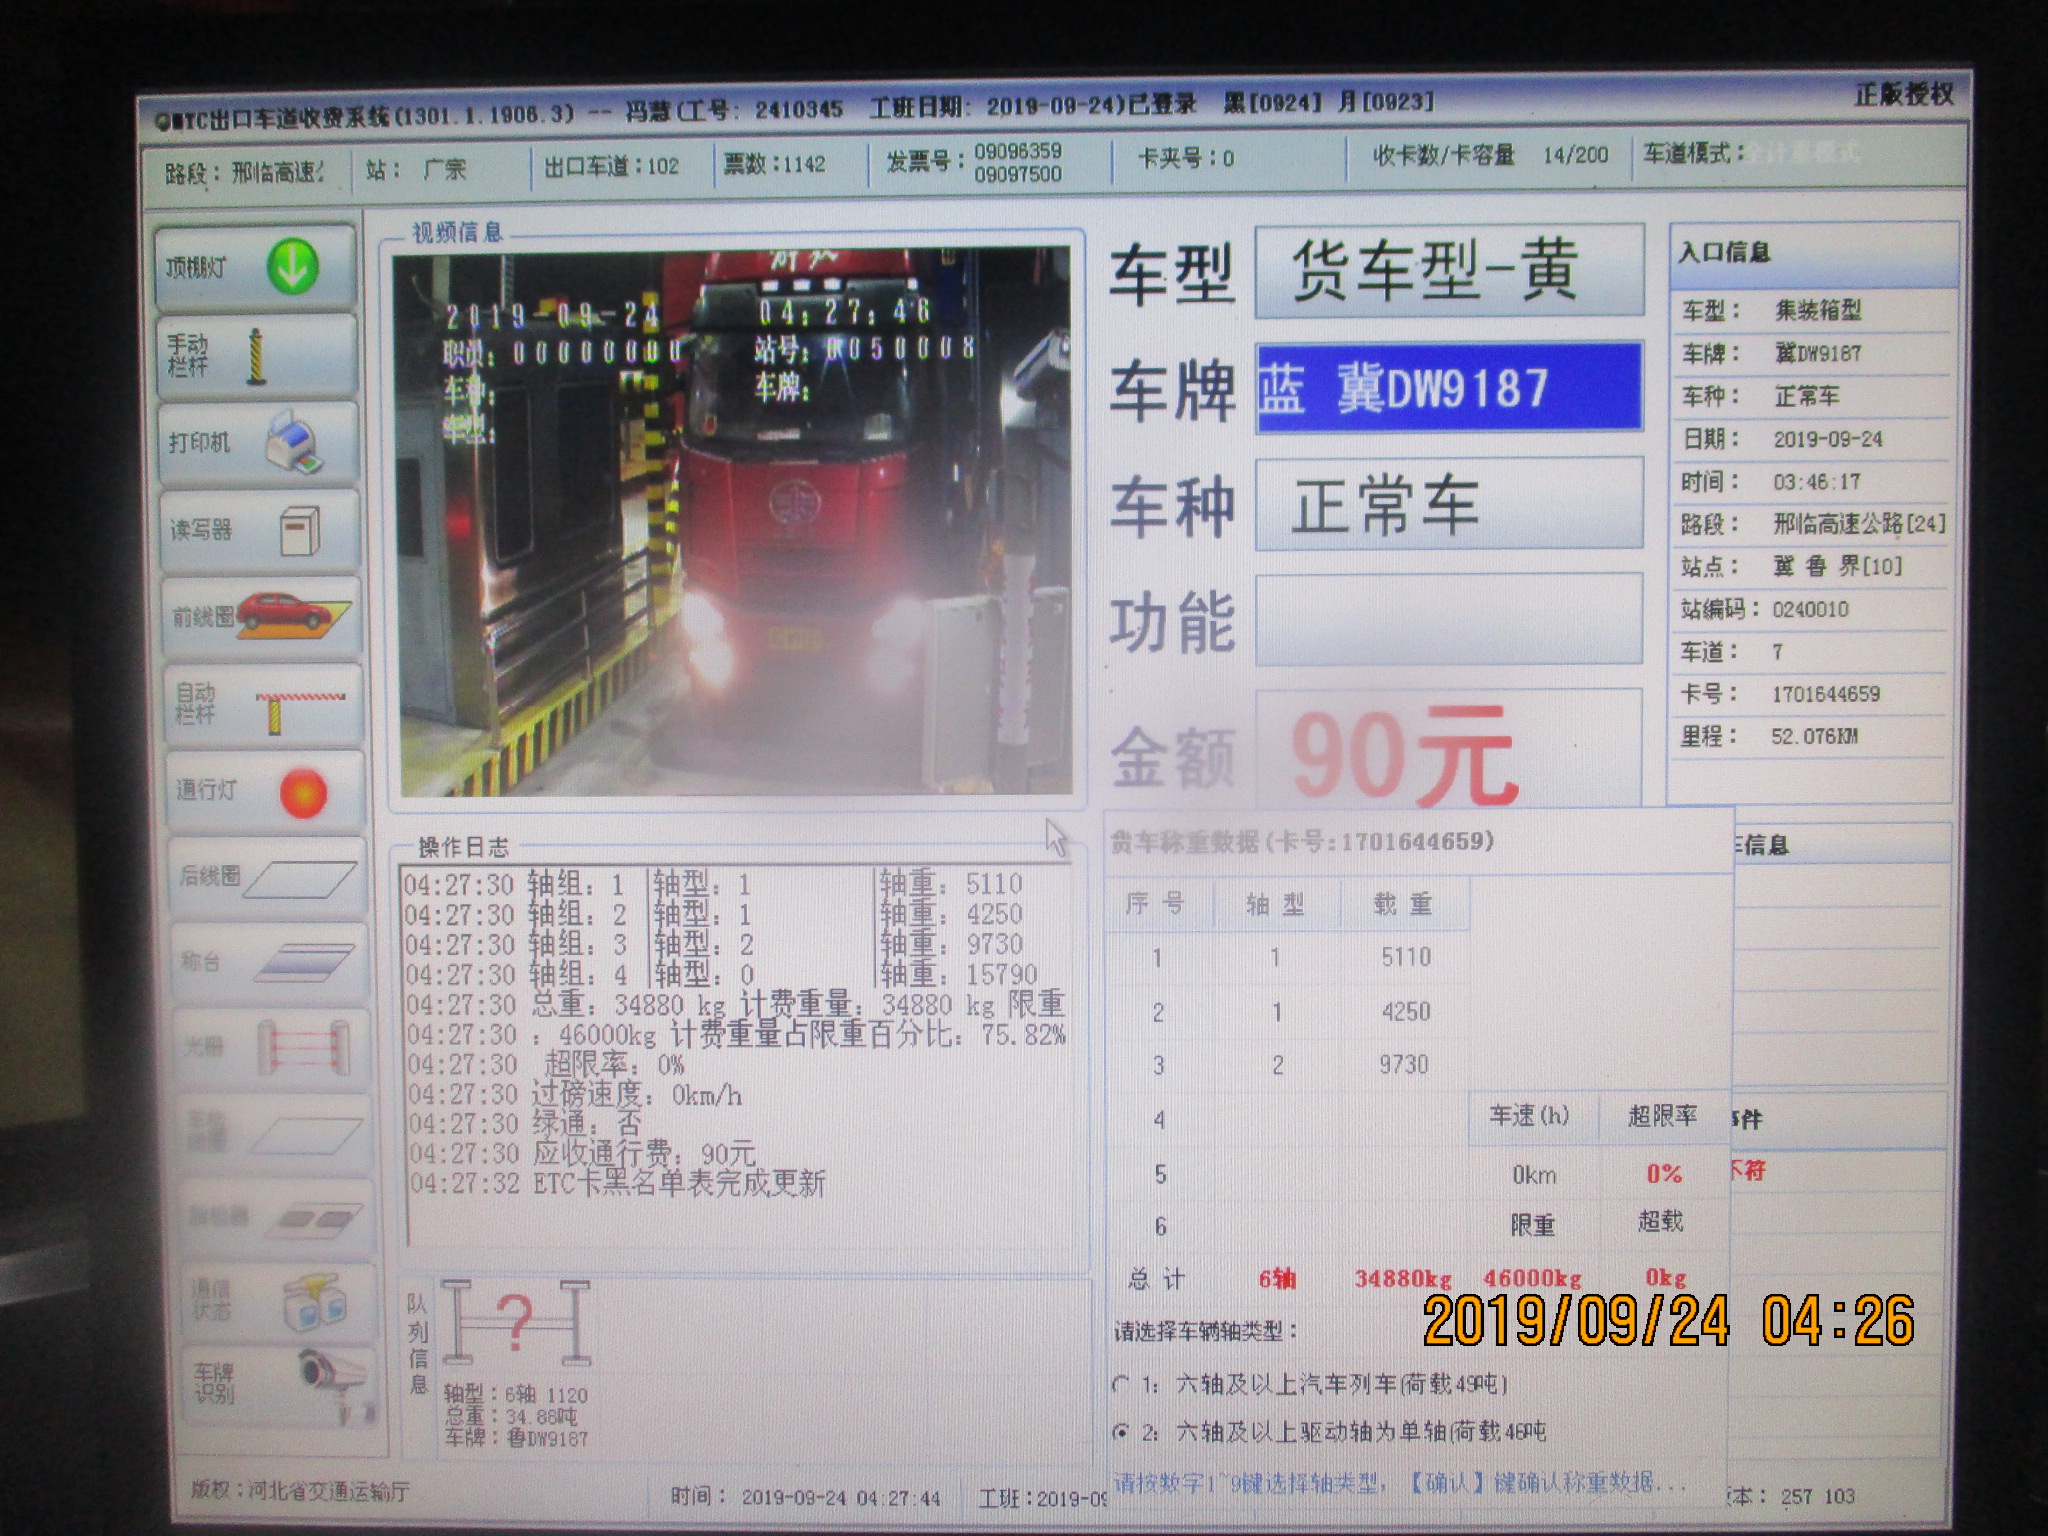Select the 读写器 card reader icon

point(299,531)
